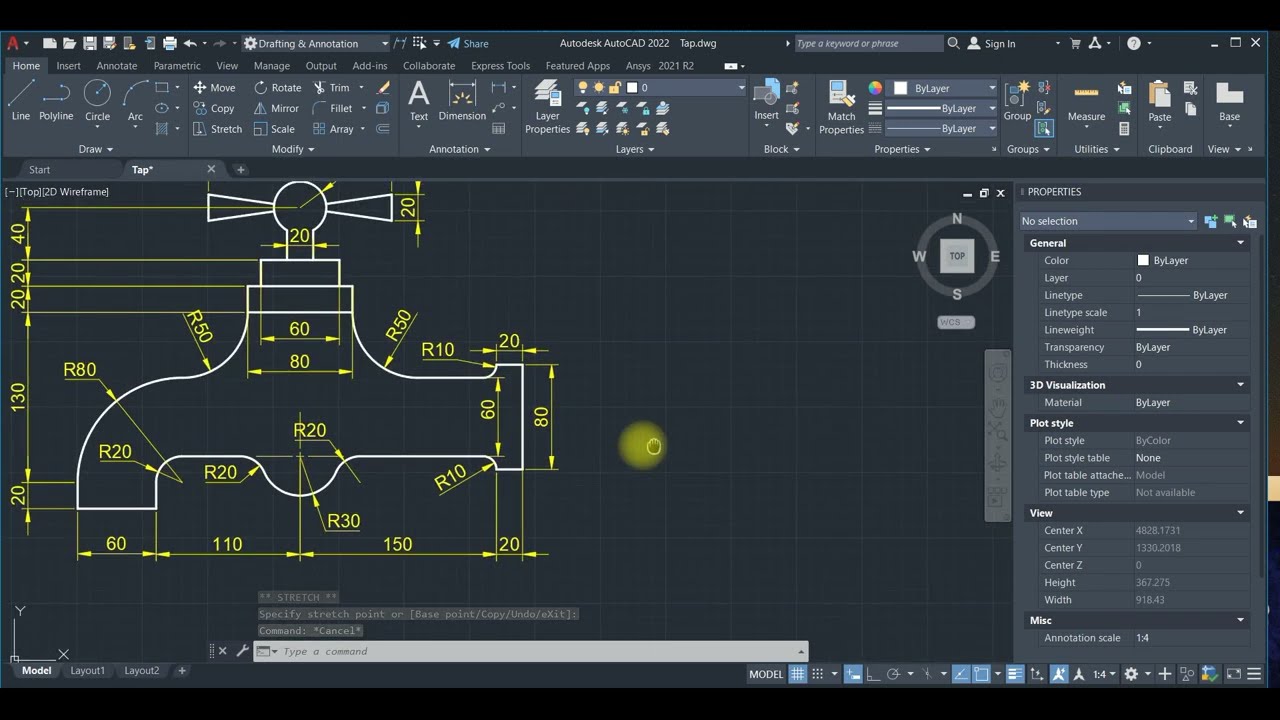Click the Sign In button

(991, 43)
